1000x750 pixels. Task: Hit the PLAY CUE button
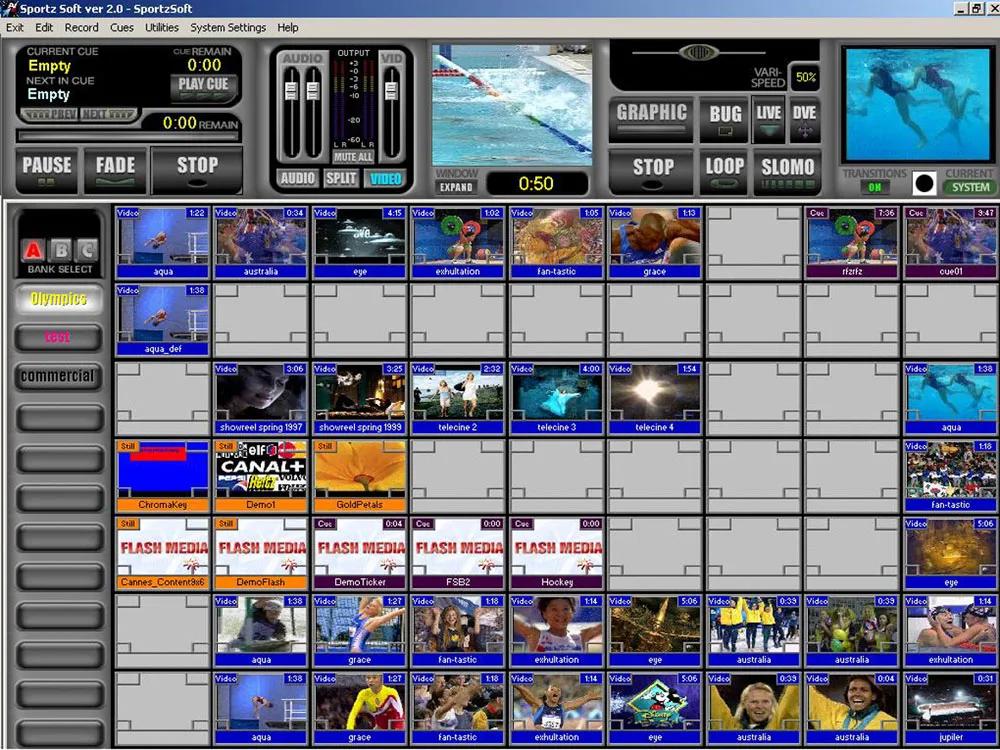click(x=203, y=85)
